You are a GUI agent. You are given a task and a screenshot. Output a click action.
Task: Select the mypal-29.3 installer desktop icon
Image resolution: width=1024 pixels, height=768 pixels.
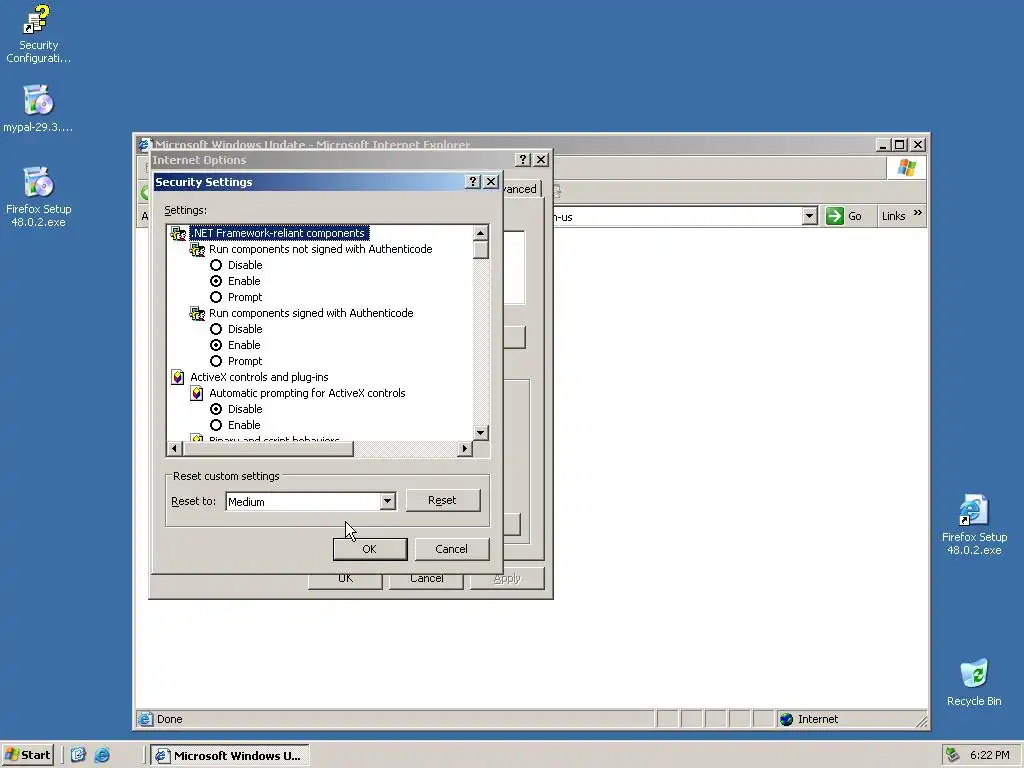pyautogui.click(x=37, y=108)
